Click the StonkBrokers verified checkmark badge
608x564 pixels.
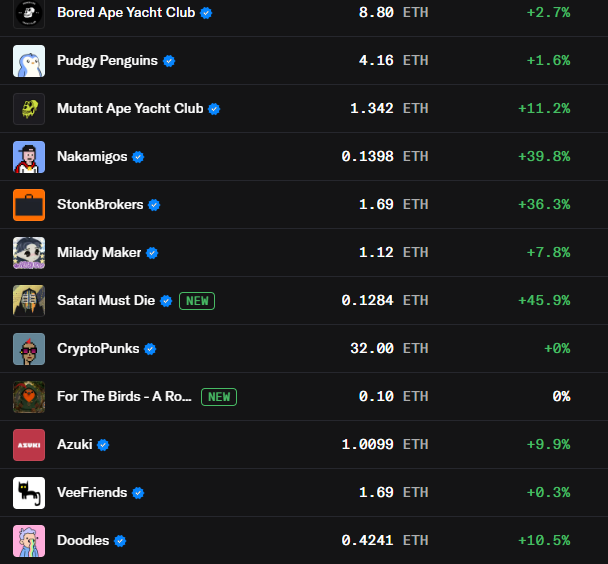point(154,205)
